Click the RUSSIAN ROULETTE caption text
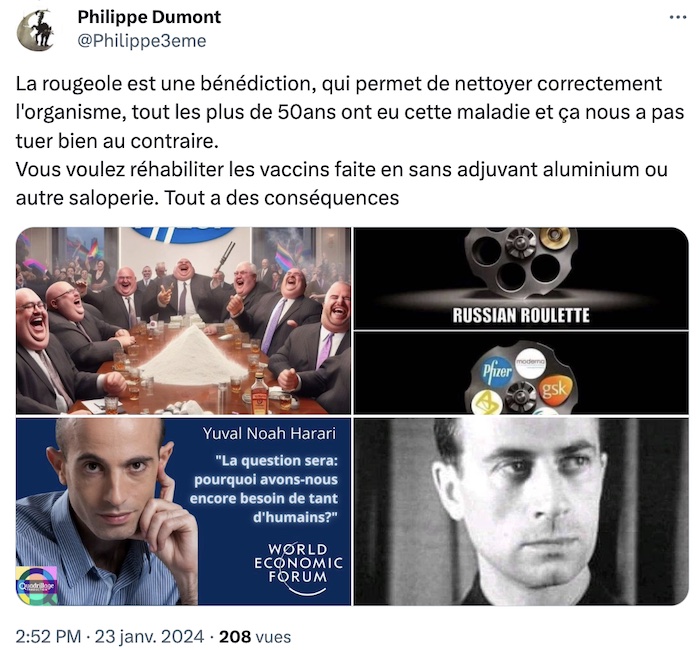 (x=521, y=315)
